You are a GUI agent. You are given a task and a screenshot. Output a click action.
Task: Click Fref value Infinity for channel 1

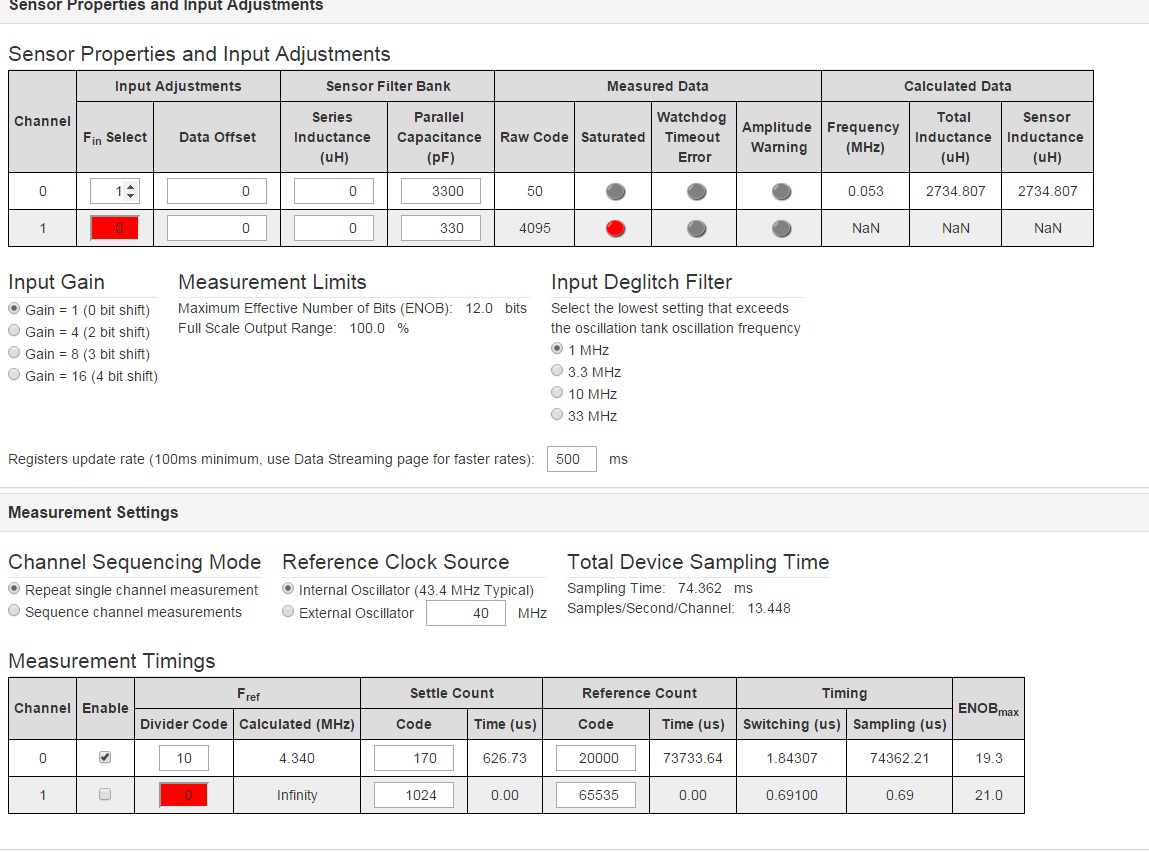click(297, 795)
